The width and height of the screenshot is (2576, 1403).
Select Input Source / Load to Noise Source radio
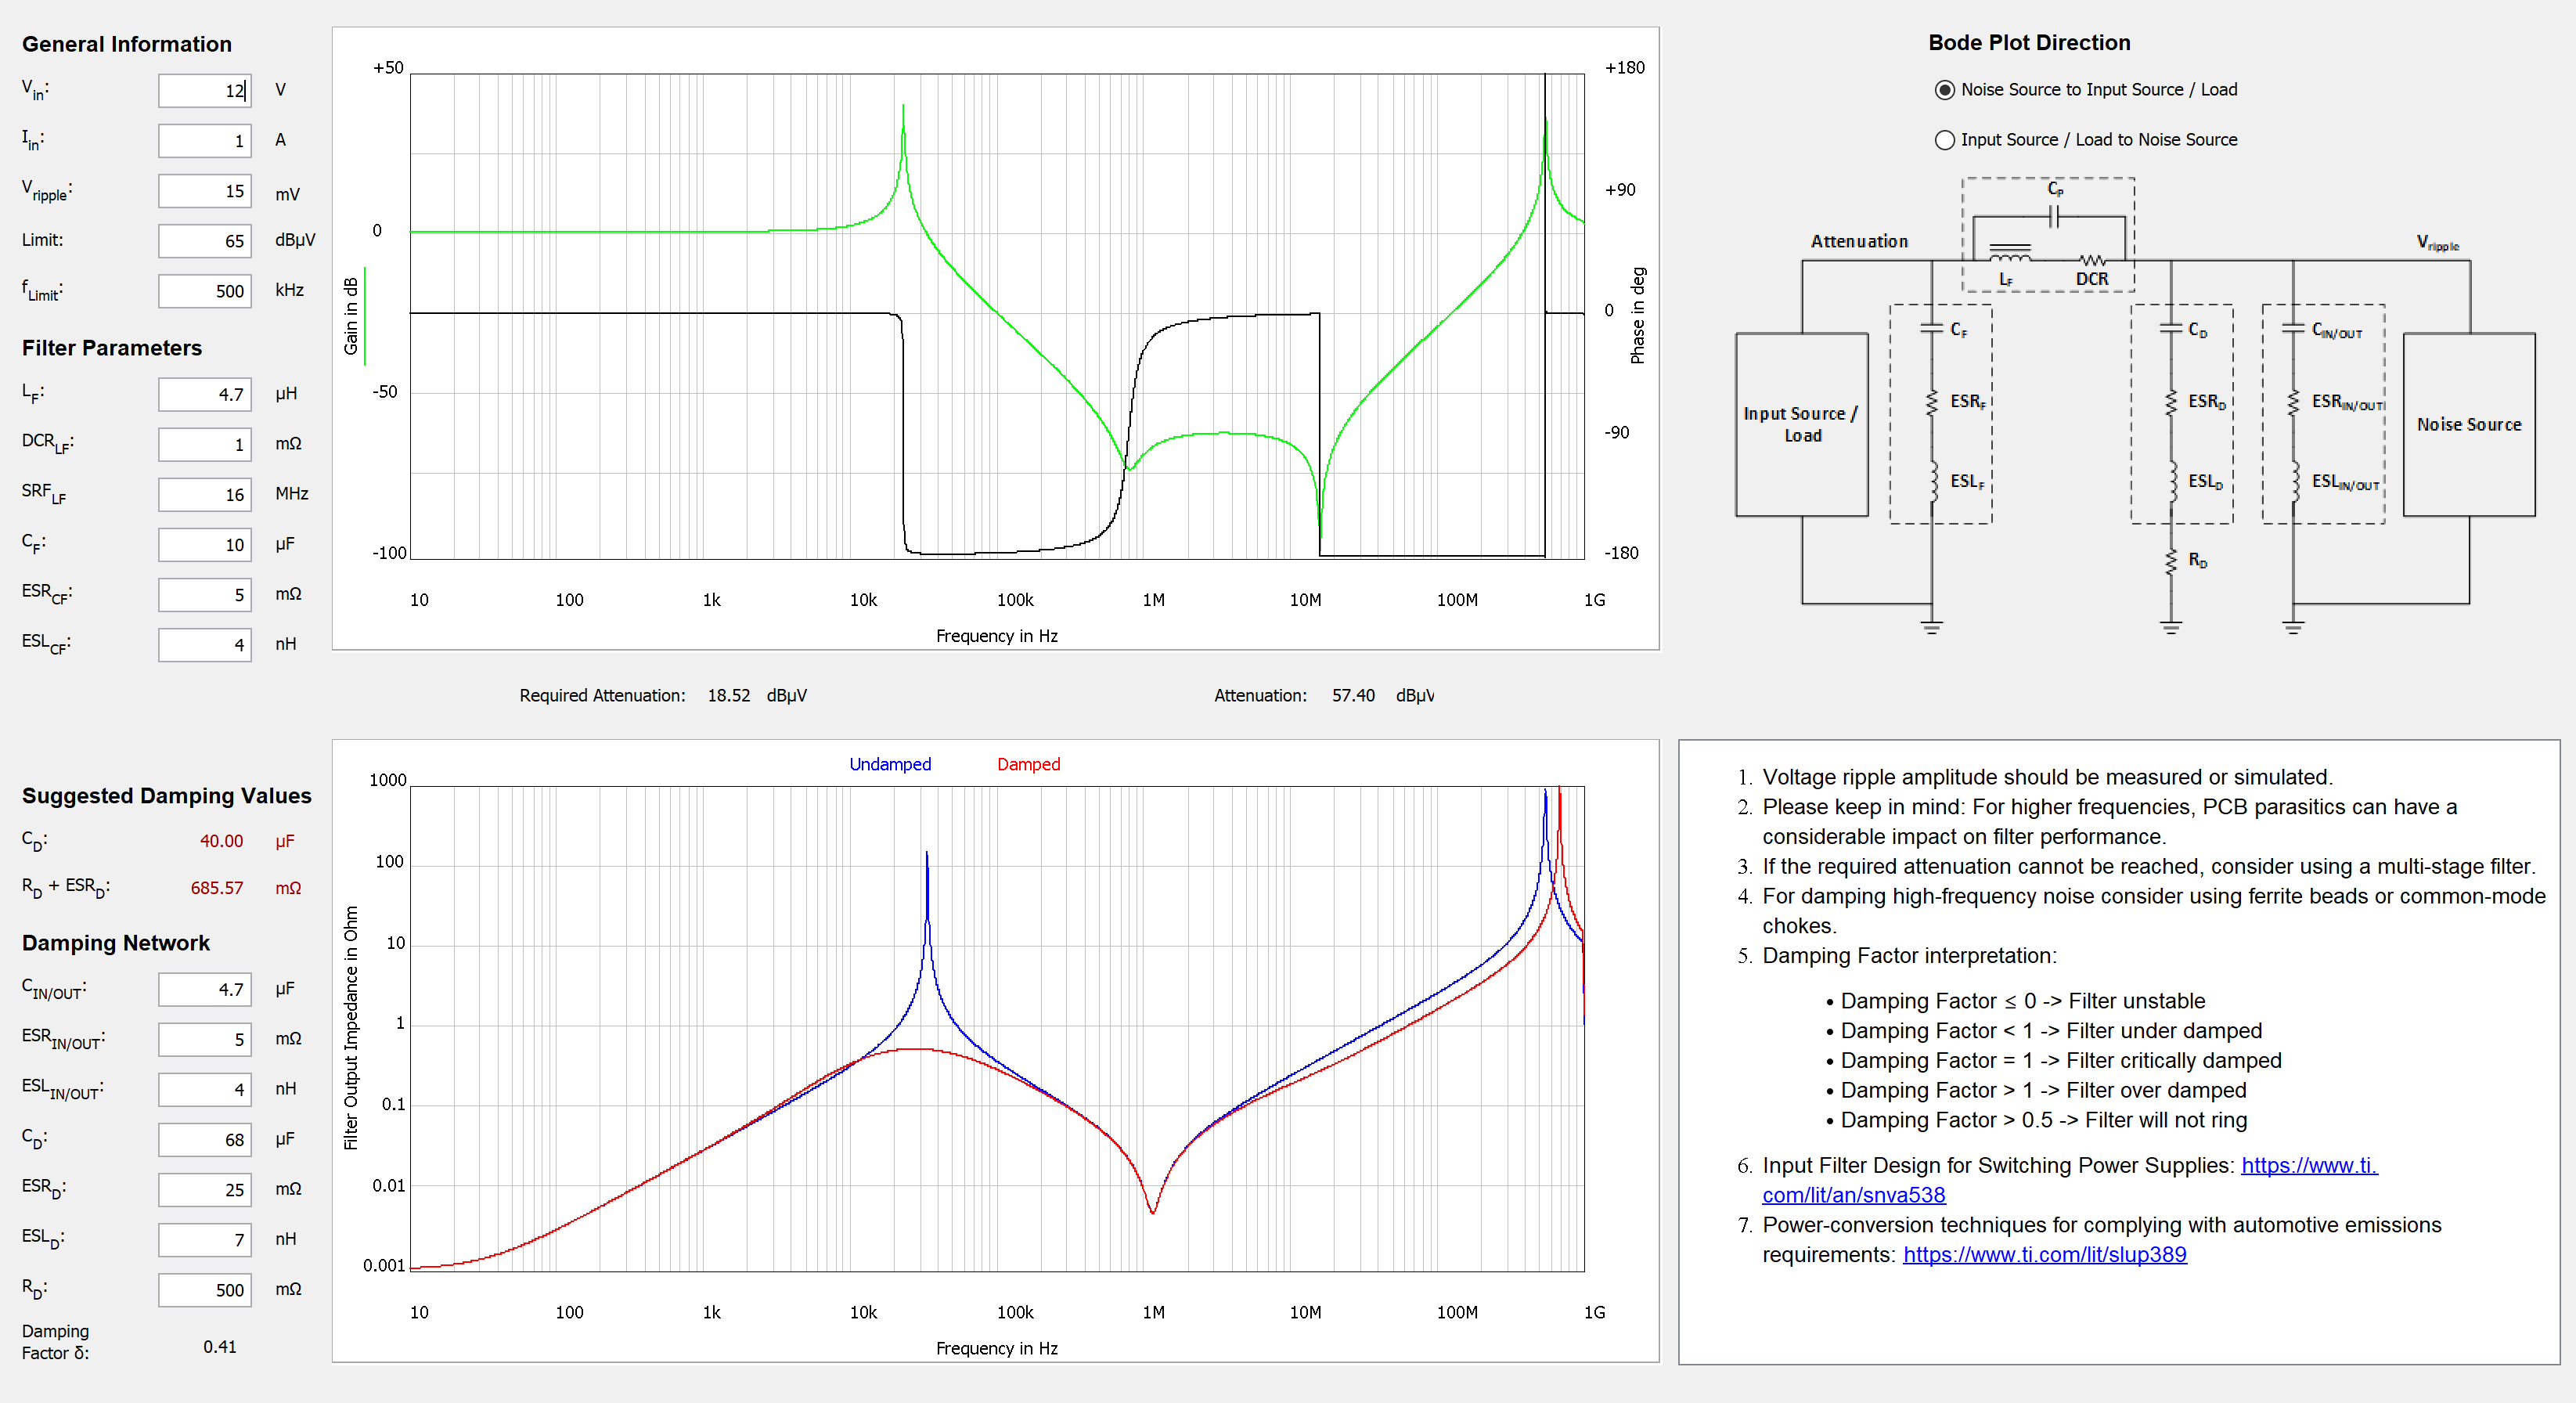[x=1944, y=140]
